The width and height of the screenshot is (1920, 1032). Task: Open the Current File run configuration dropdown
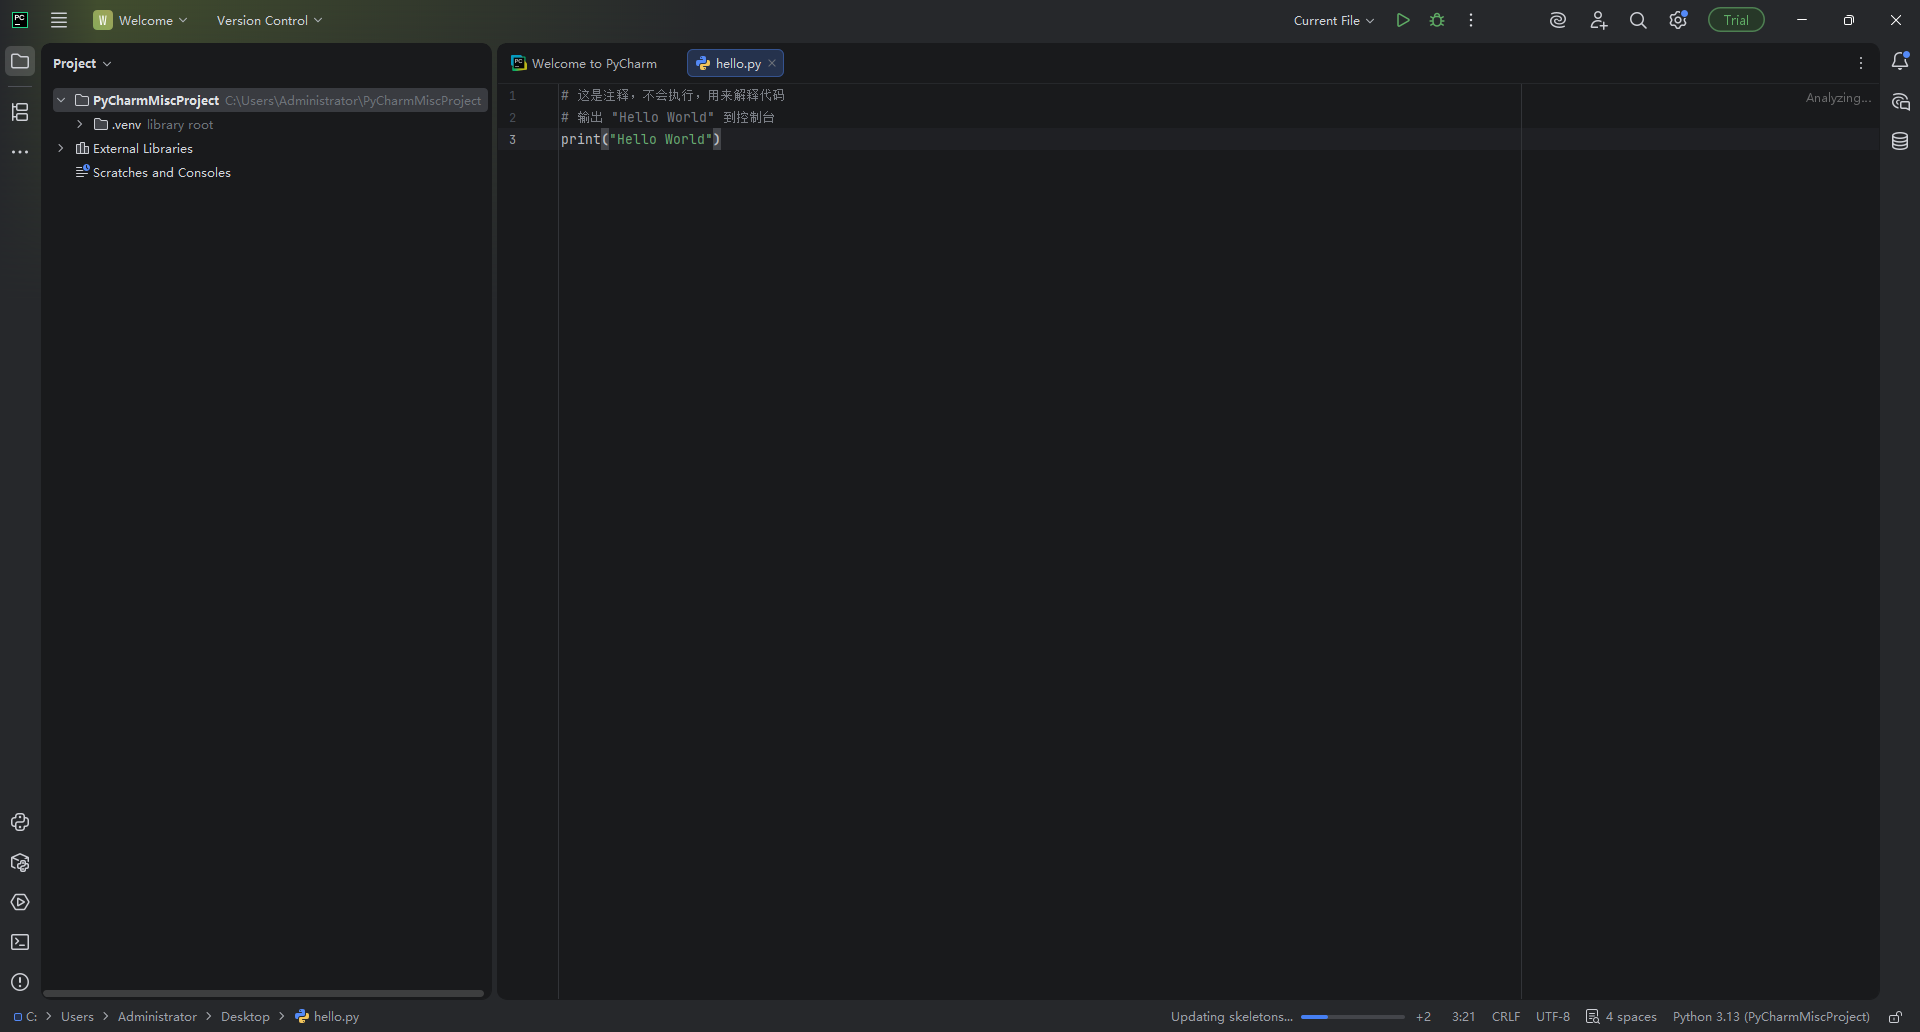pos(1333,20)
